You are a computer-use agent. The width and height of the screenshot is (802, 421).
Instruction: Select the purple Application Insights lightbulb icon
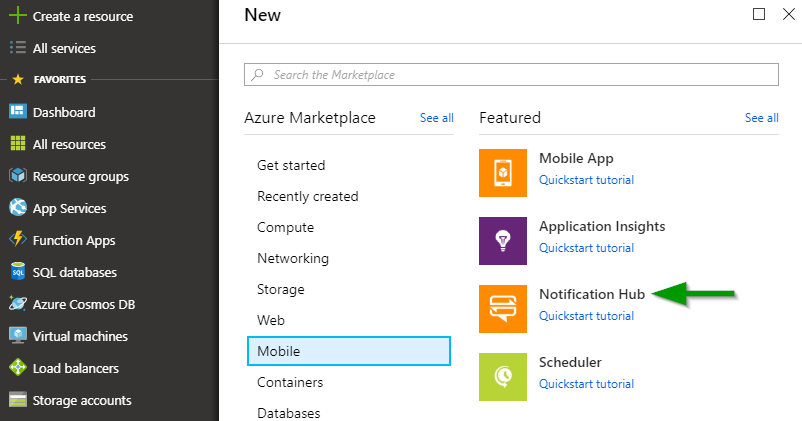tap(503, 241)
